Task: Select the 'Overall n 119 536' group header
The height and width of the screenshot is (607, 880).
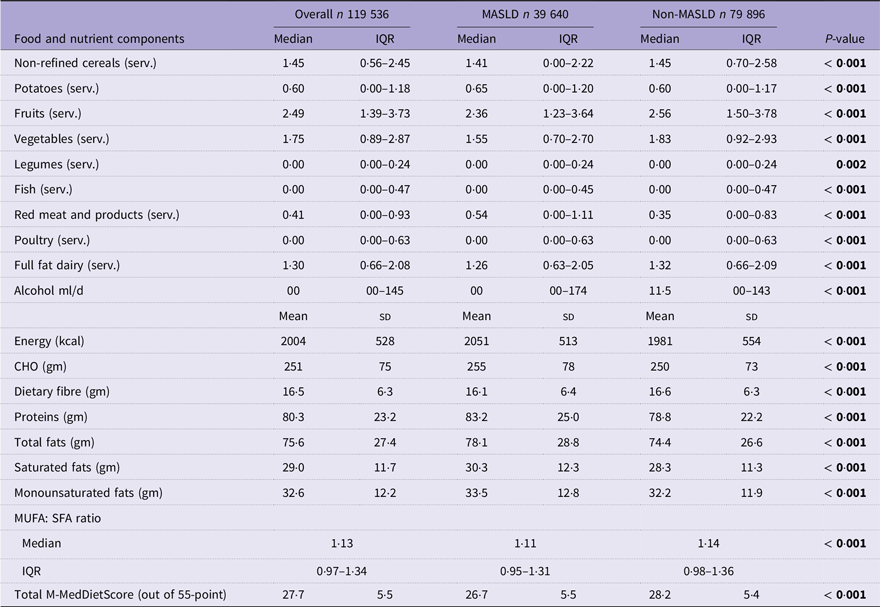Action: [342, 14]
